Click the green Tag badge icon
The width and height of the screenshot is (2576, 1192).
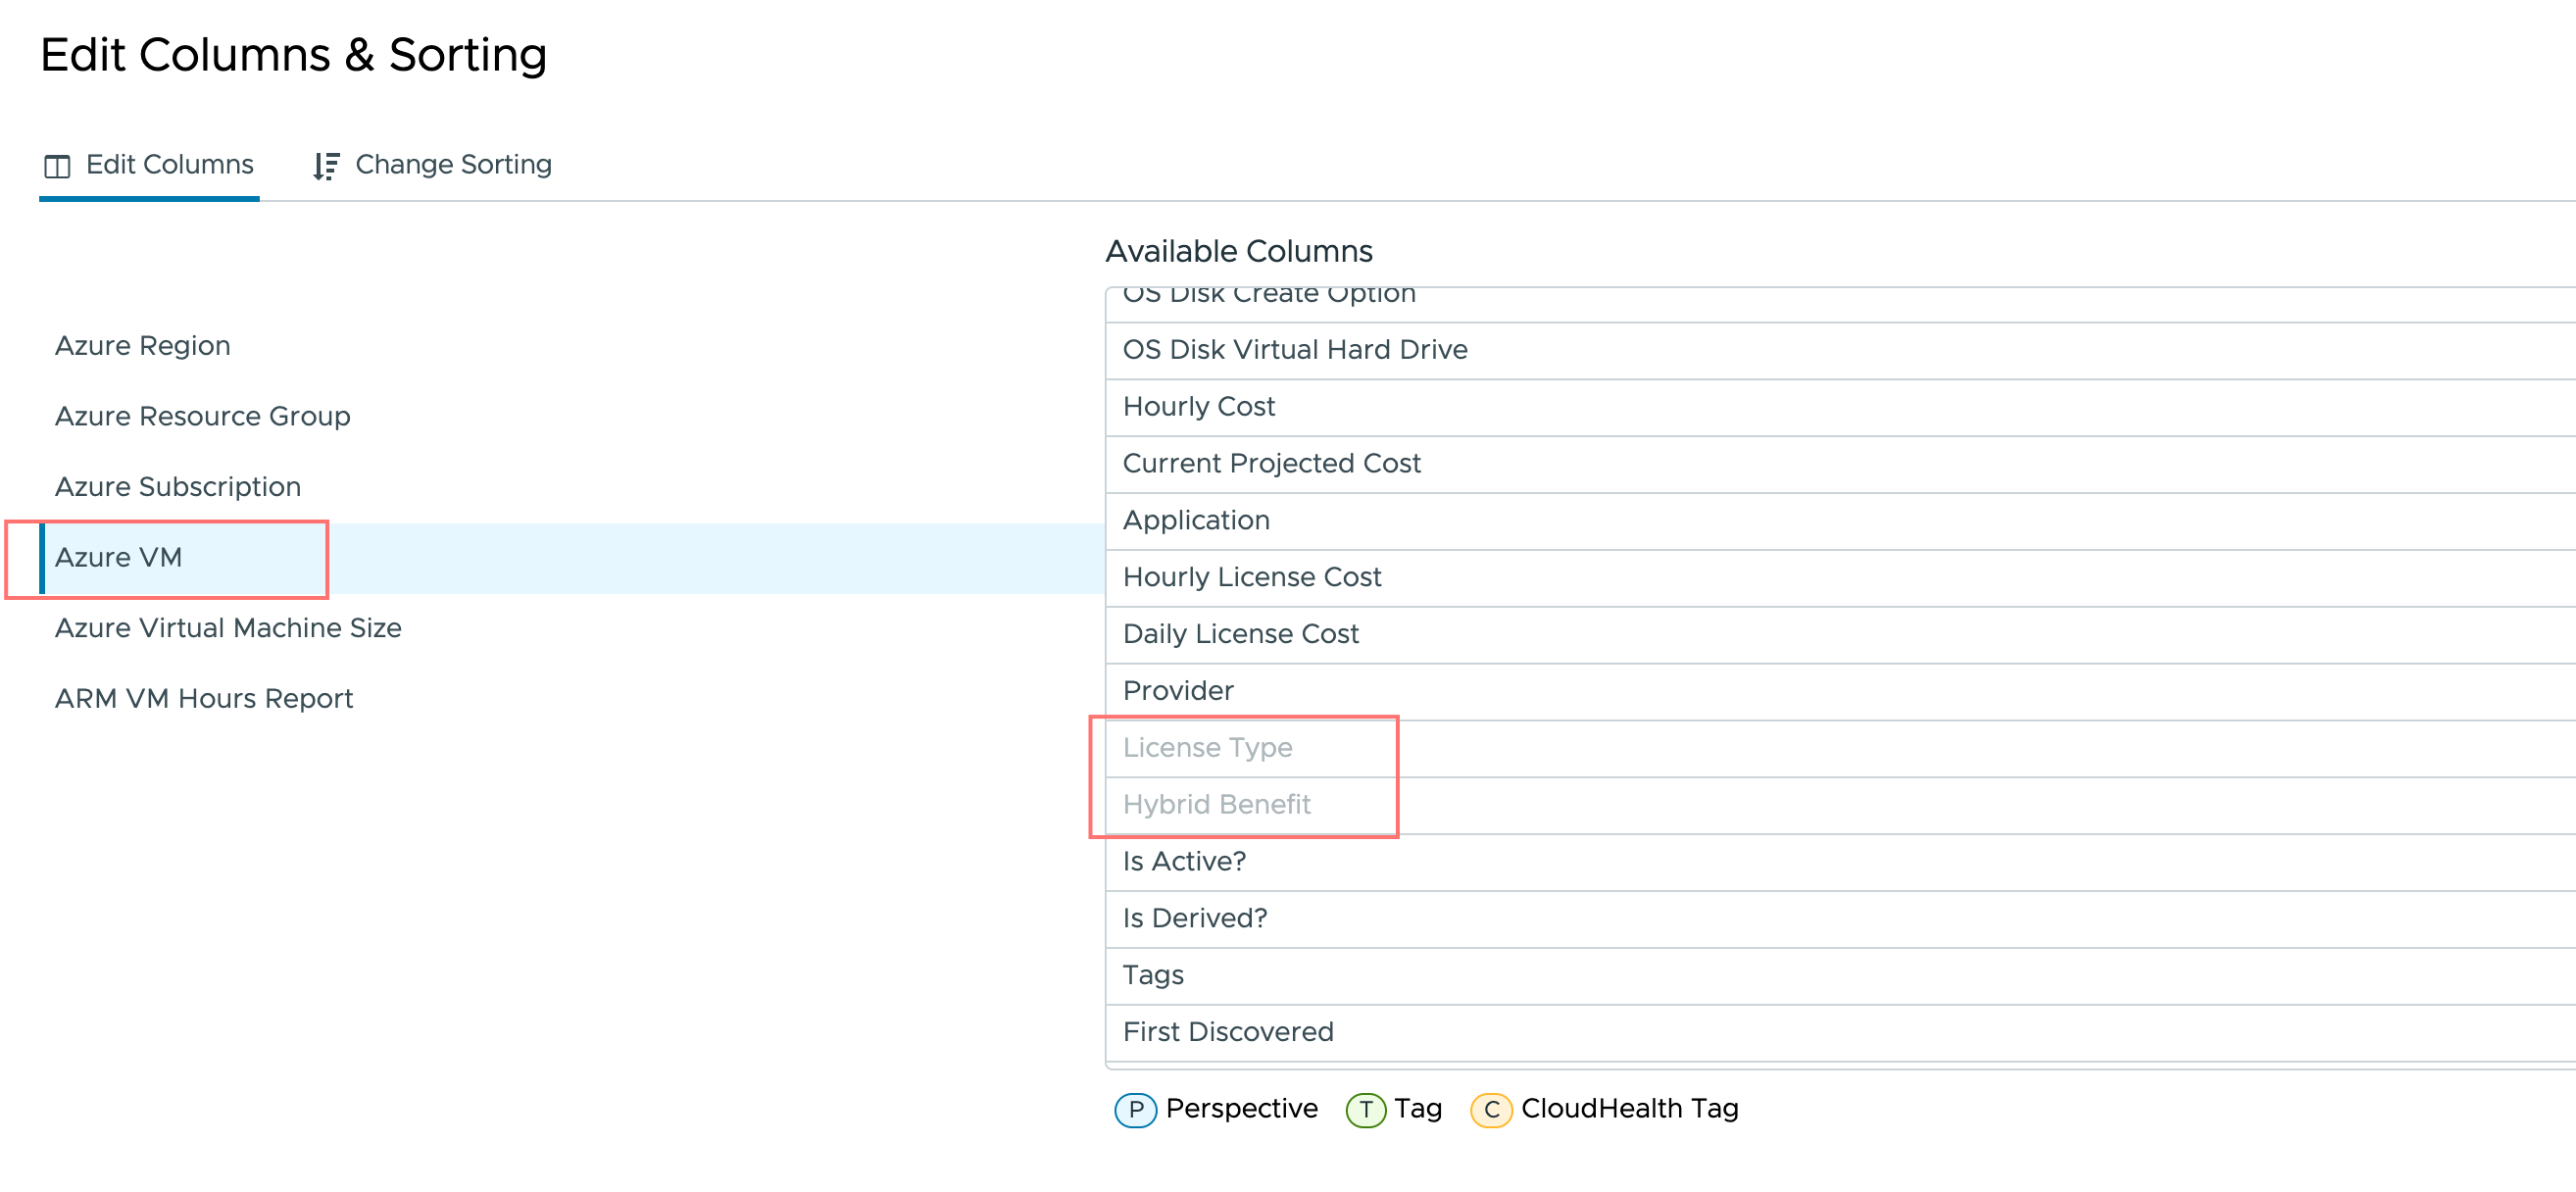tap(1364, 1108)
